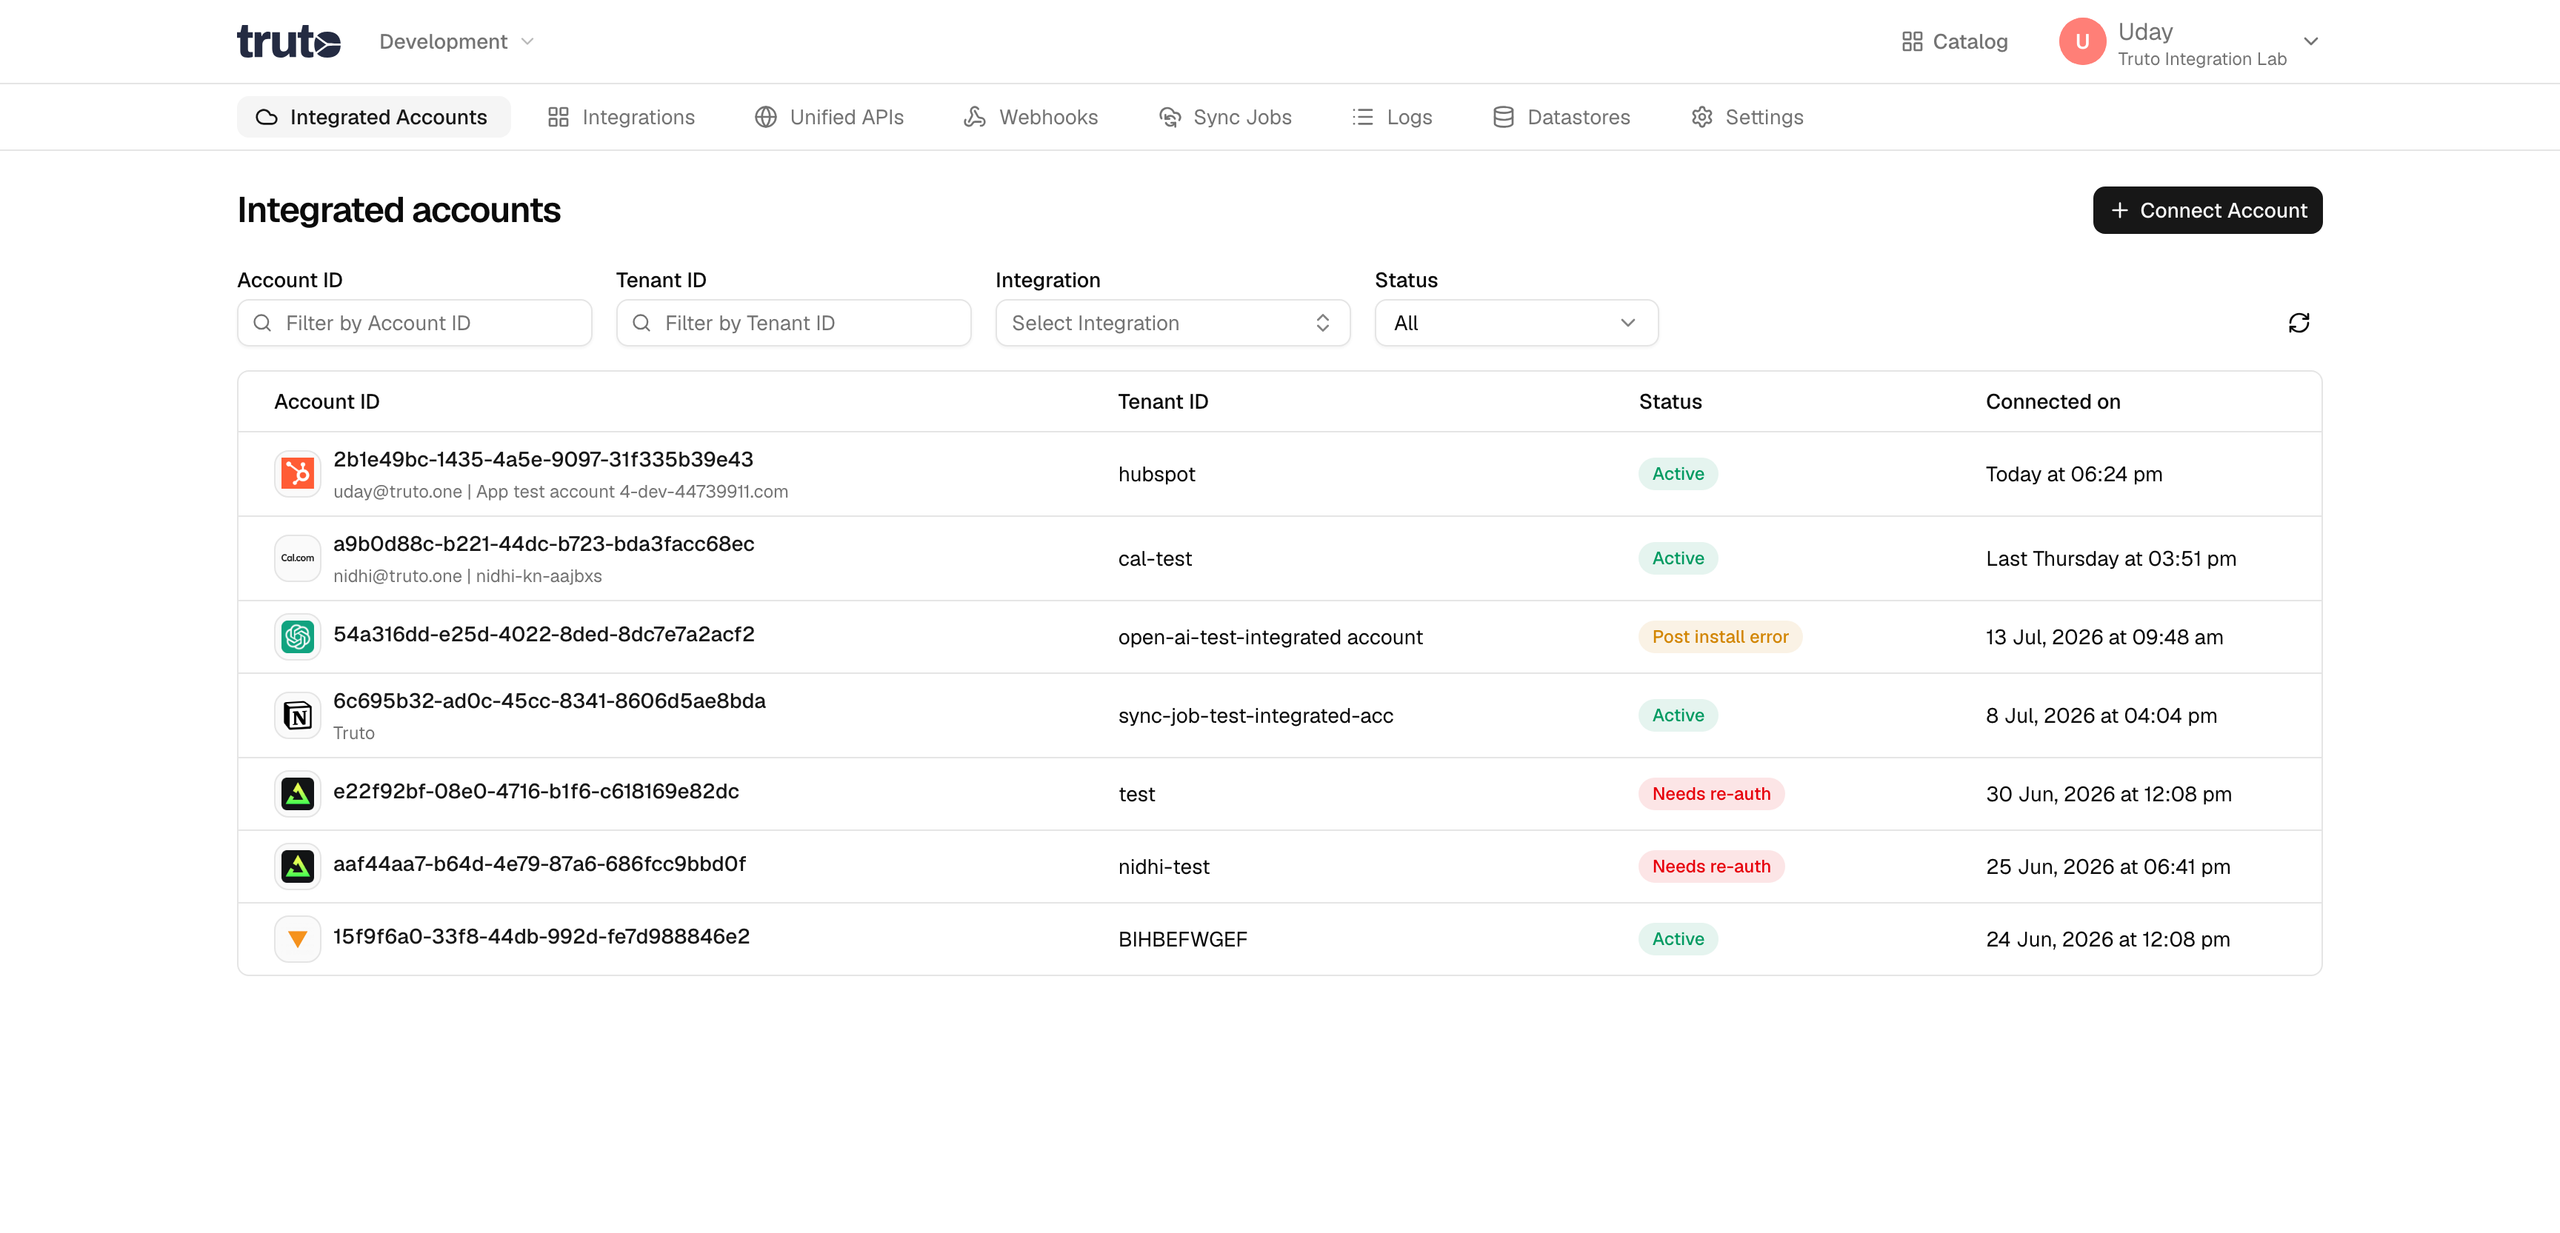The height and width of the screenshot is (1233, 2560).
Task: Click the Cal.com integration icon
Action: (297, 558)
